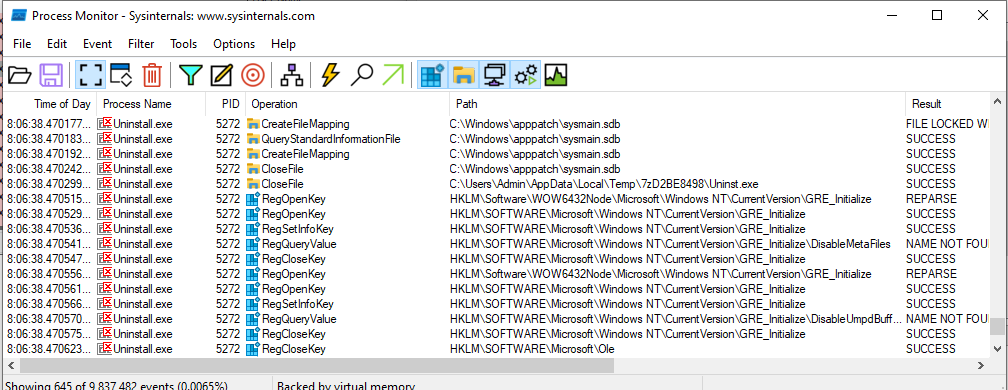Image resolution: width=1008 pixels, height=390 pixels.
Task: Click the Process Monitor title bar app icon
Action: [19, 15]
